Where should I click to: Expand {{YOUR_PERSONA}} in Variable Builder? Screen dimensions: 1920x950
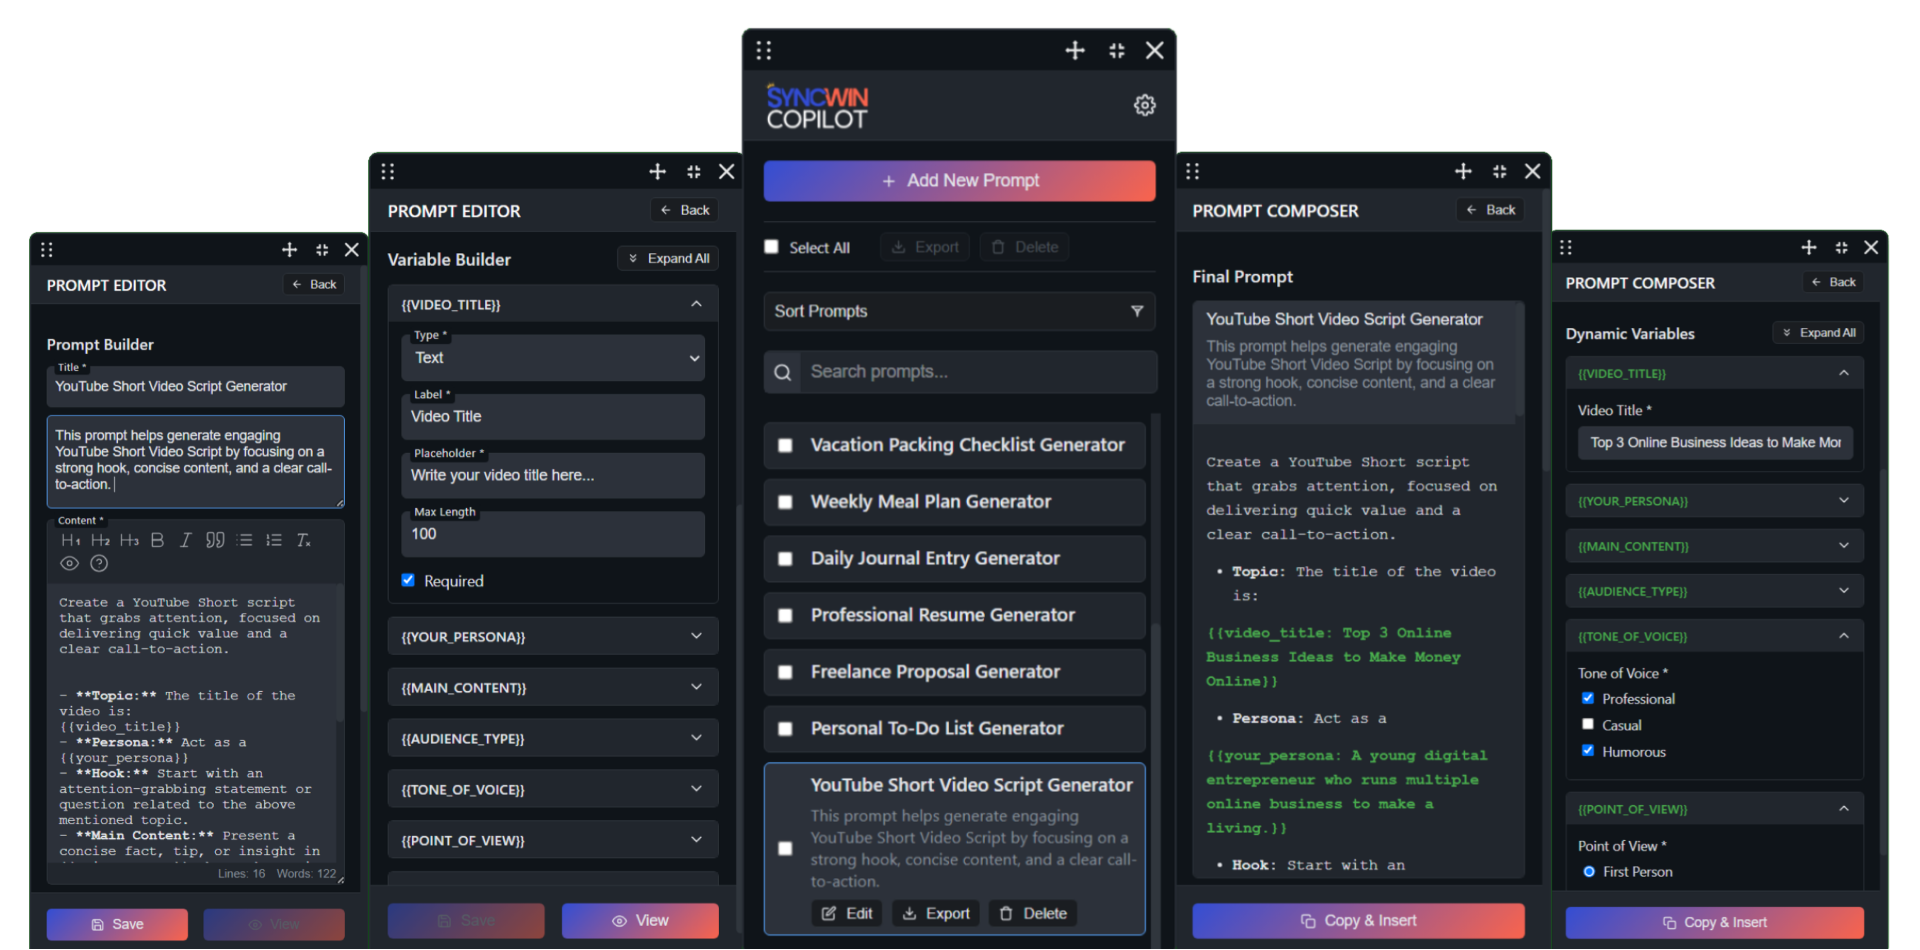553,636
